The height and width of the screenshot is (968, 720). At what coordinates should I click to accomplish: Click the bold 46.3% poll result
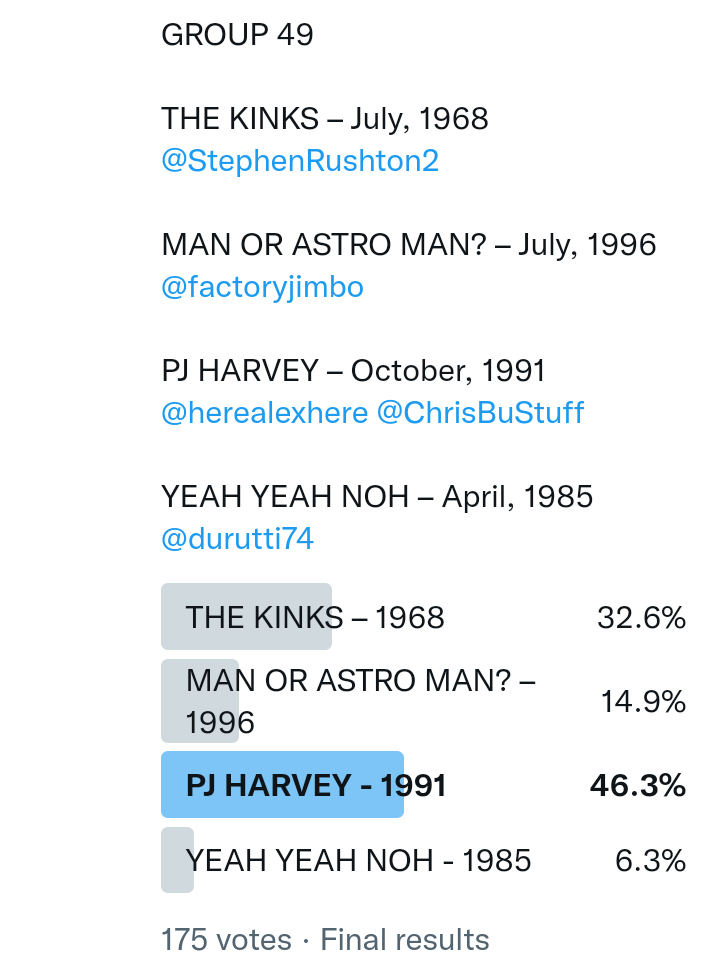[638, 785]
